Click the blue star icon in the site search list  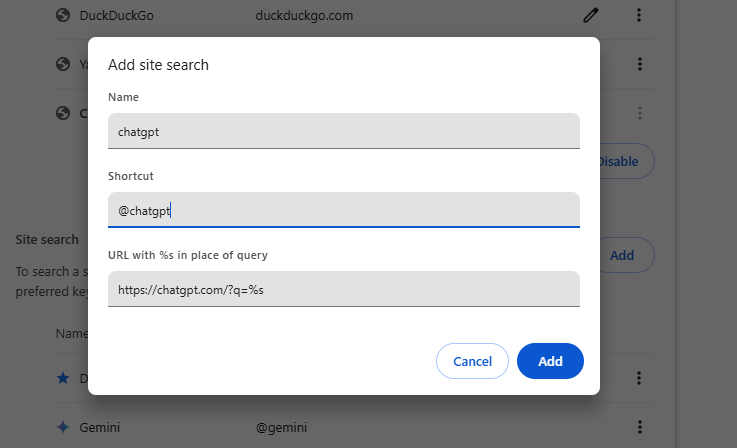[63, 378]
